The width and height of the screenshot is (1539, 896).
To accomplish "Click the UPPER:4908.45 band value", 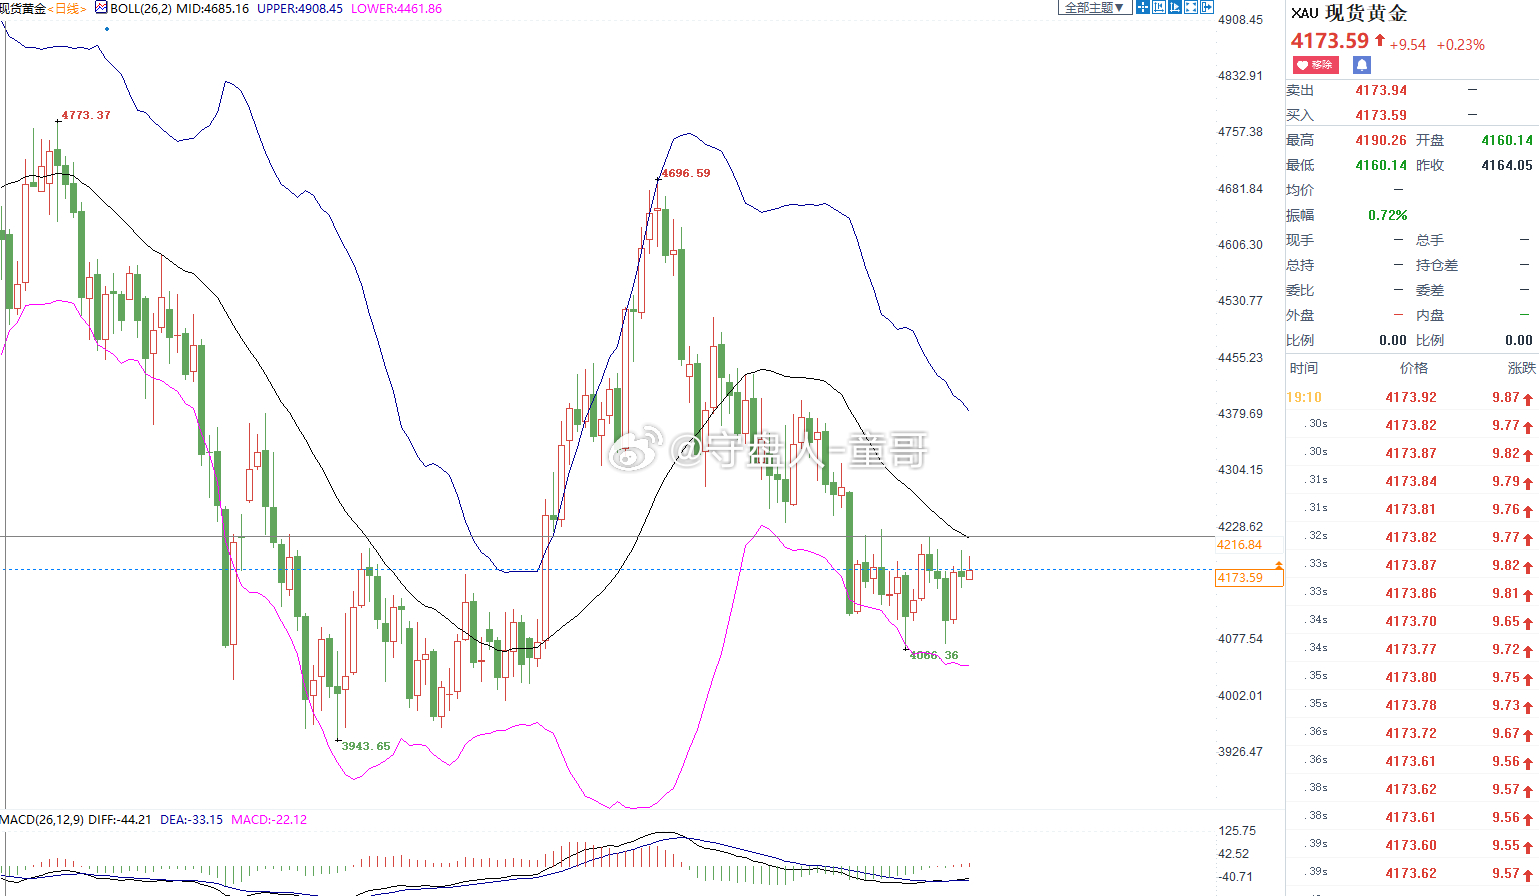I will [300, 8].
